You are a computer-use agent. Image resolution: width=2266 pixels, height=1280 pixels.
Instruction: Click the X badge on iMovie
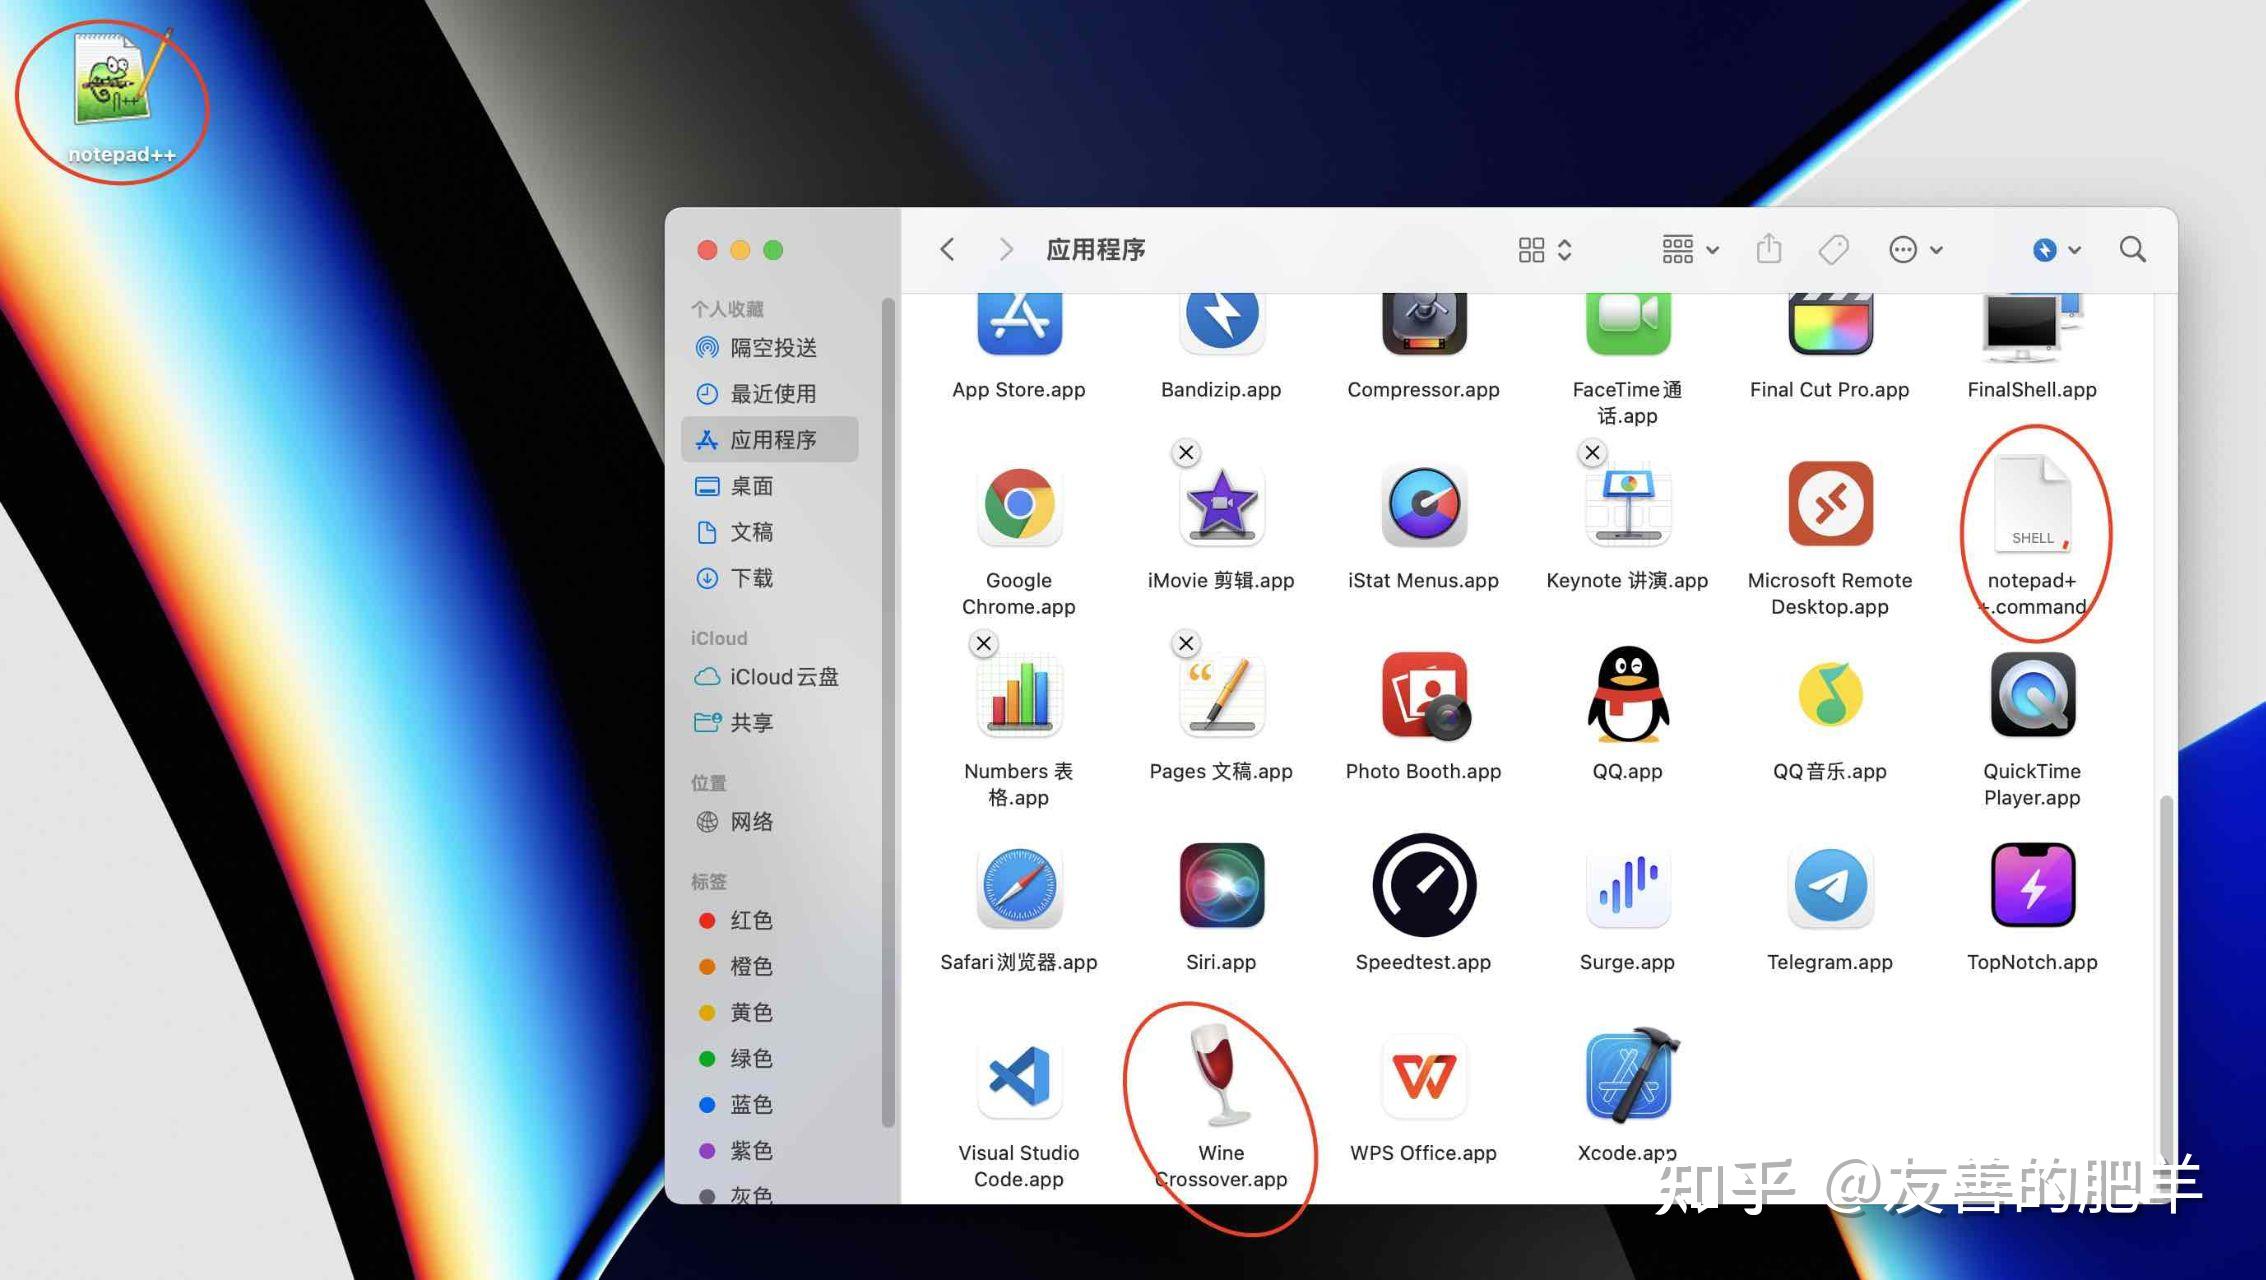pyautogui.click(x=1186, y=453)
